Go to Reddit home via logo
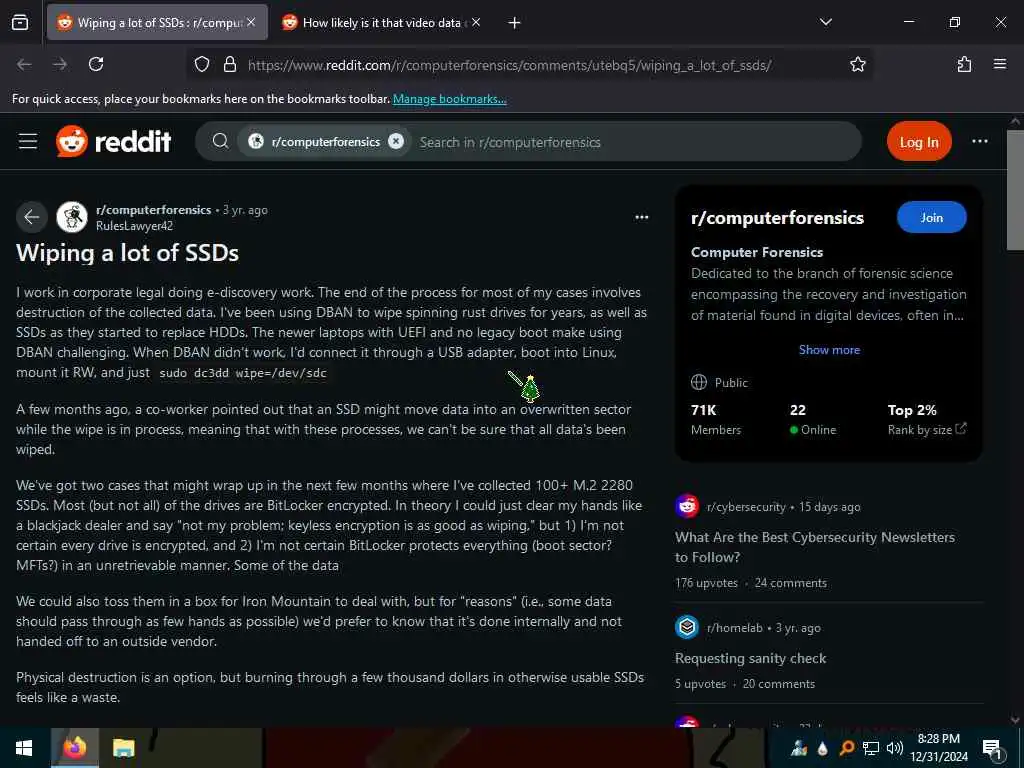This screenshot has height=768, width=1024. pyautogui.click(x=114, y=141)
